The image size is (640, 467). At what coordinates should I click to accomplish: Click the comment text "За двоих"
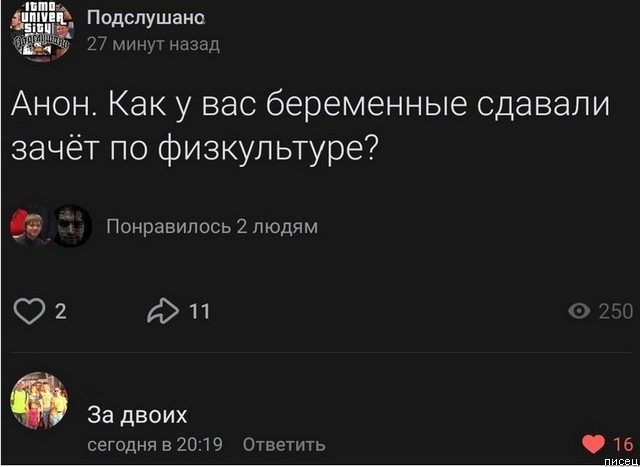(137, 415)
